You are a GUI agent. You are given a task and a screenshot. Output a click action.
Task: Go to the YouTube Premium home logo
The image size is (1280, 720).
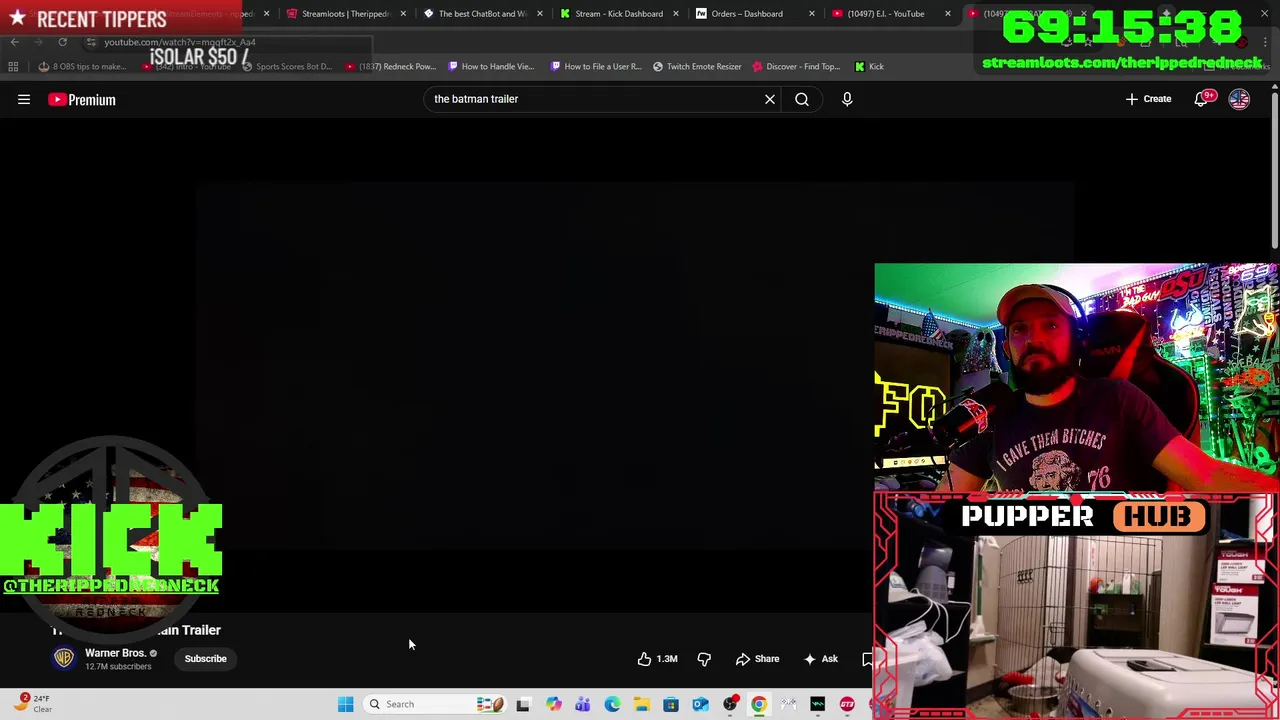point(82,99)
